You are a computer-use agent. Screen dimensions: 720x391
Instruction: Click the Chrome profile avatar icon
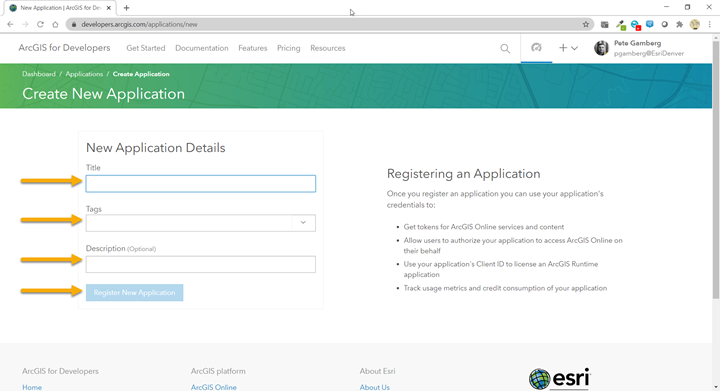coord(695,24)
